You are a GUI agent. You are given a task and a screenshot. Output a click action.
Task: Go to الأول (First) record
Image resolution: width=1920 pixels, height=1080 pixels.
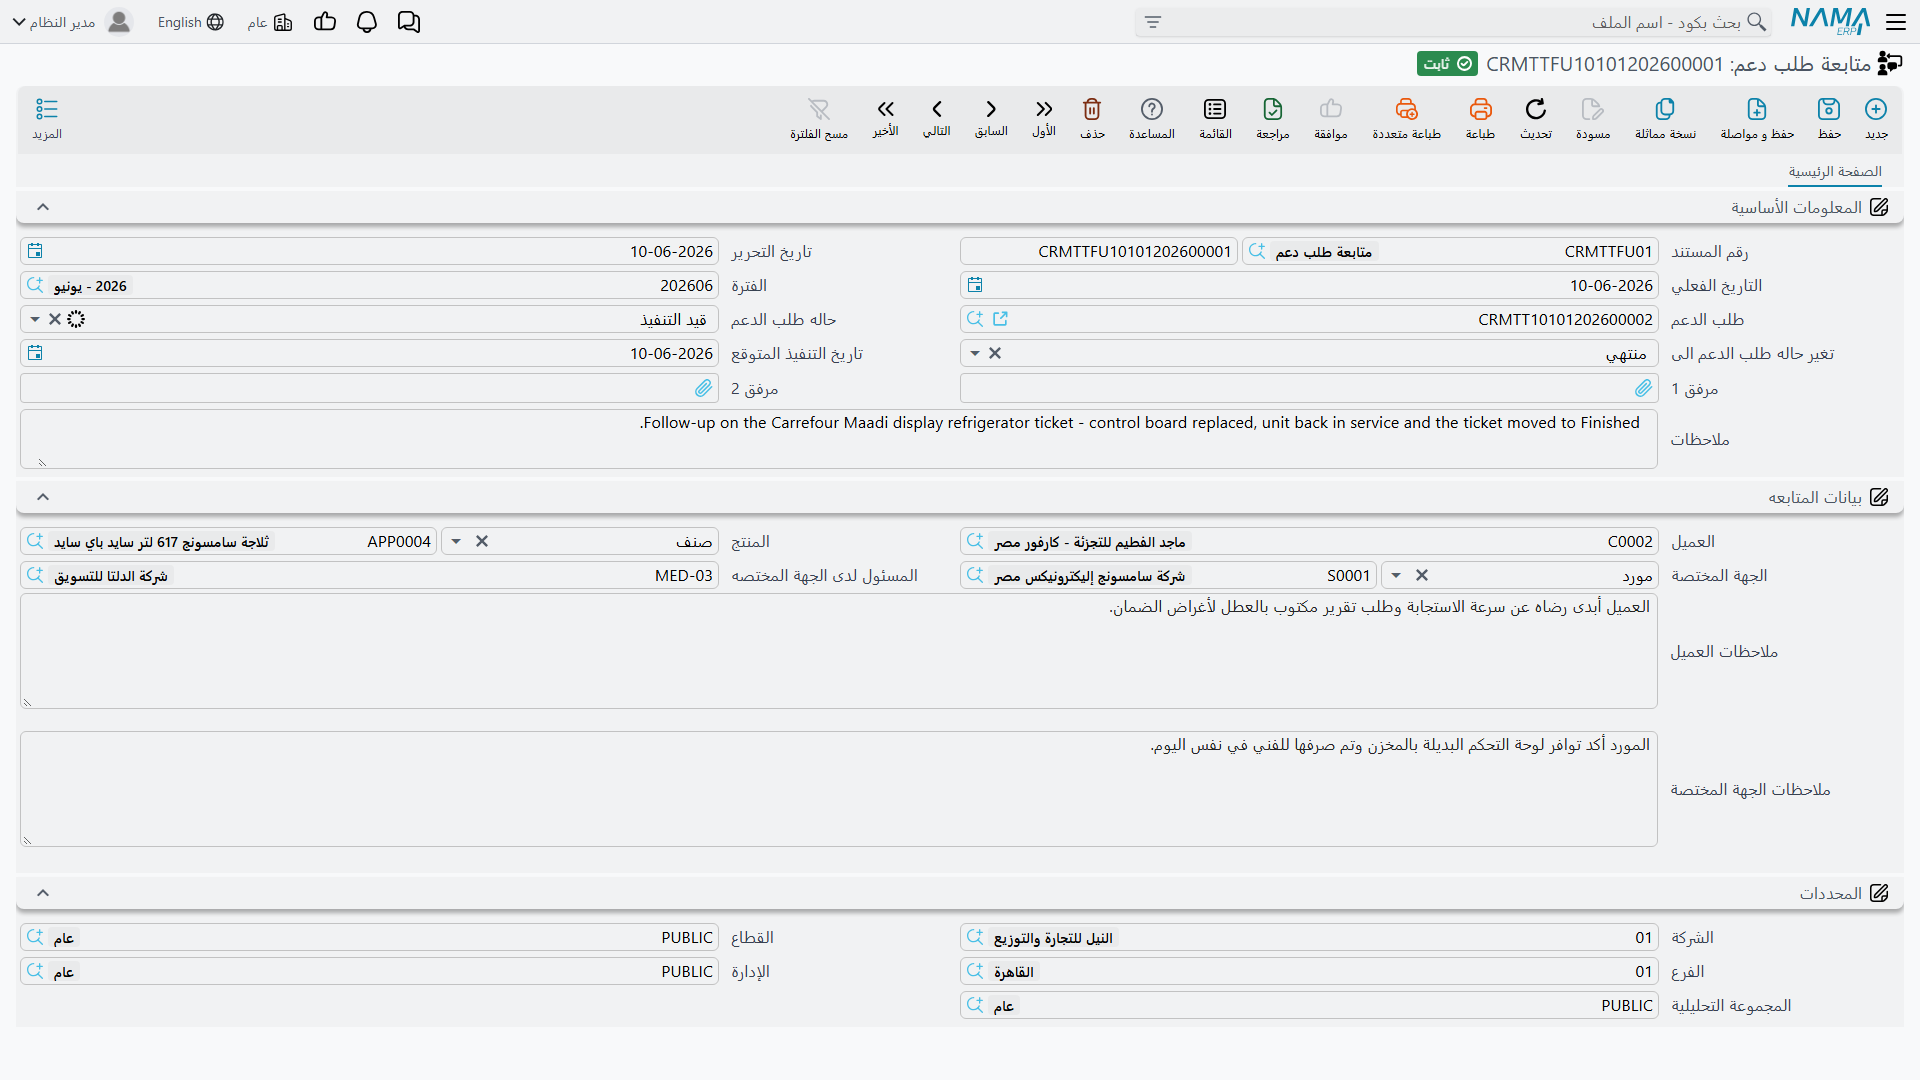click(x=1044, y=109)
